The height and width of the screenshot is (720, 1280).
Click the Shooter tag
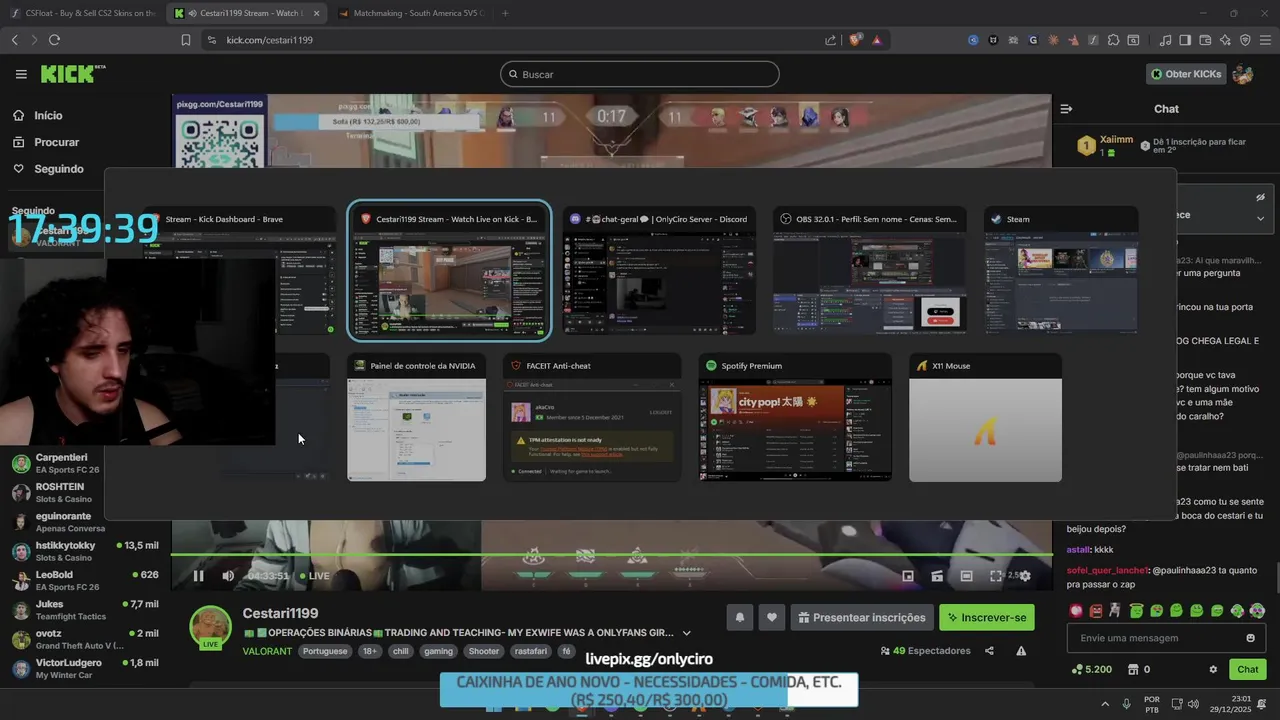click(484, 651)
